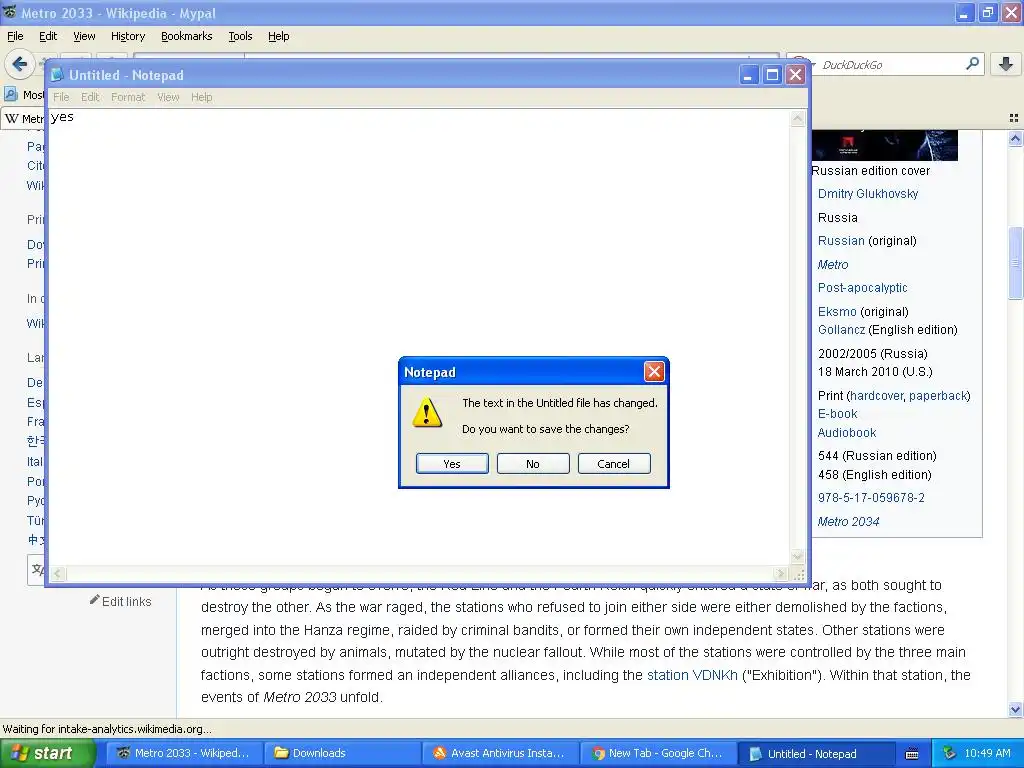This screenshot has width=1024, height=768.
Task: Click the tab groups grid icon
Action: (x=1014, y=118)
